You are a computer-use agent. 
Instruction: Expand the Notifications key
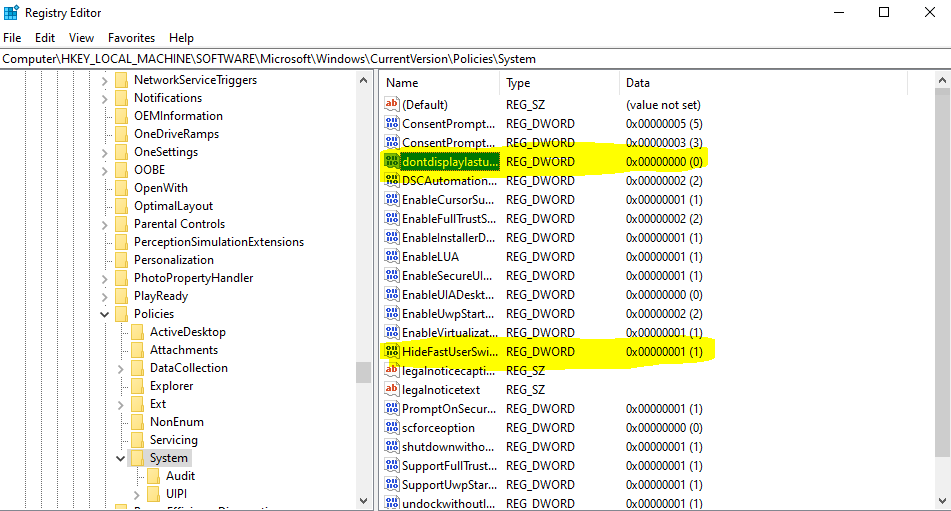(x=104, y=98)
